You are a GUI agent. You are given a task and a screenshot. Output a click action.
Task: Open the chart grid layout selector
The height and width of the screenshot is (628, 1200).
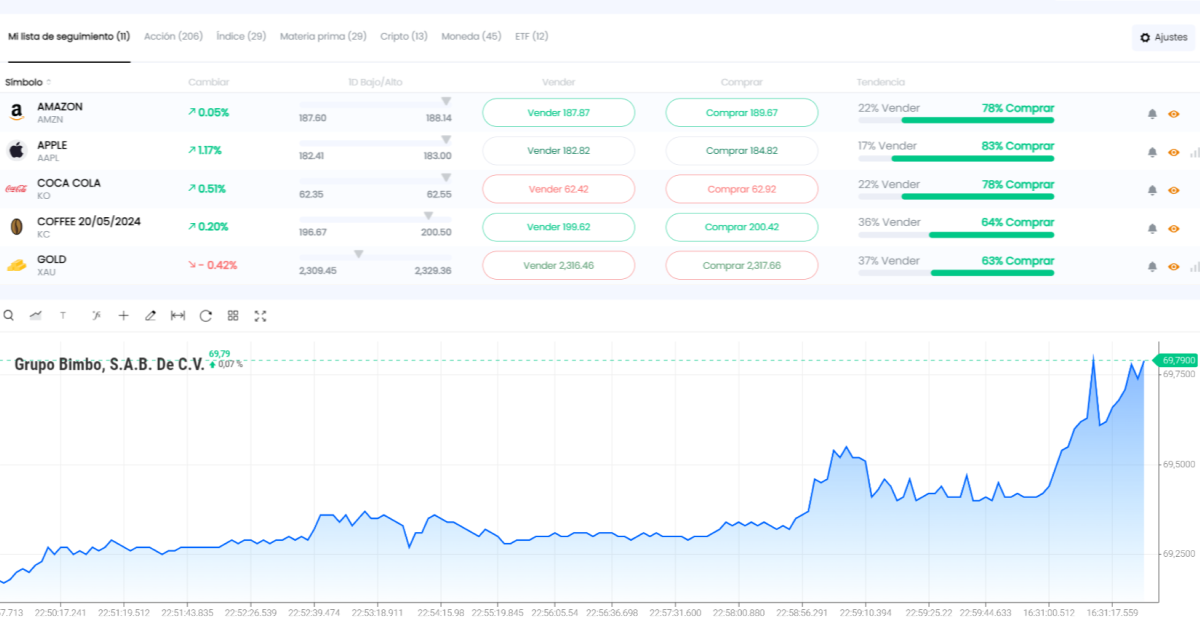coord(233,315)
